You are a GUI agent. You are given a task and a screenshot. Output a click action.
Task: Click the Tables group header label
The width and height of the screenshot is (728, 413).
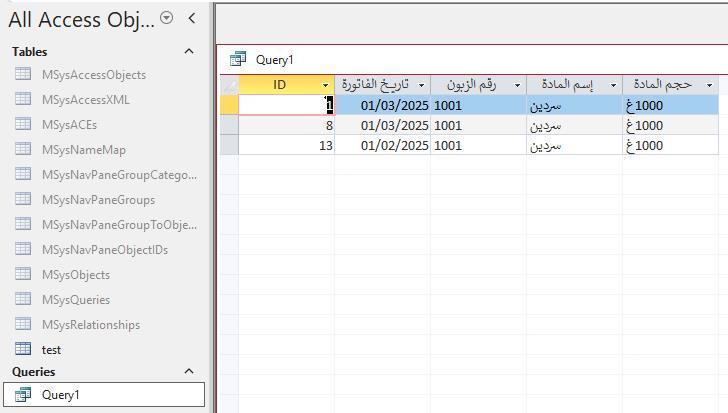(30, 52)
